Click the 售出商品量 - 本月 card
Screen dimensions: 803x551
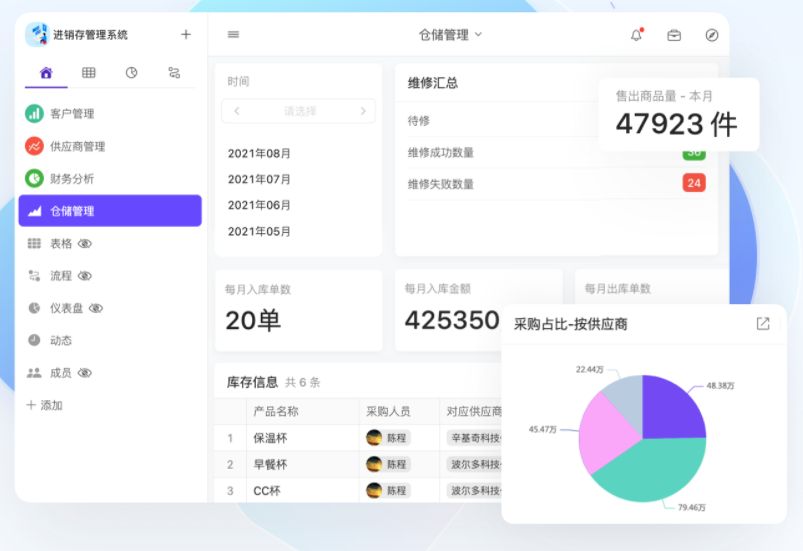pos(679,114)
